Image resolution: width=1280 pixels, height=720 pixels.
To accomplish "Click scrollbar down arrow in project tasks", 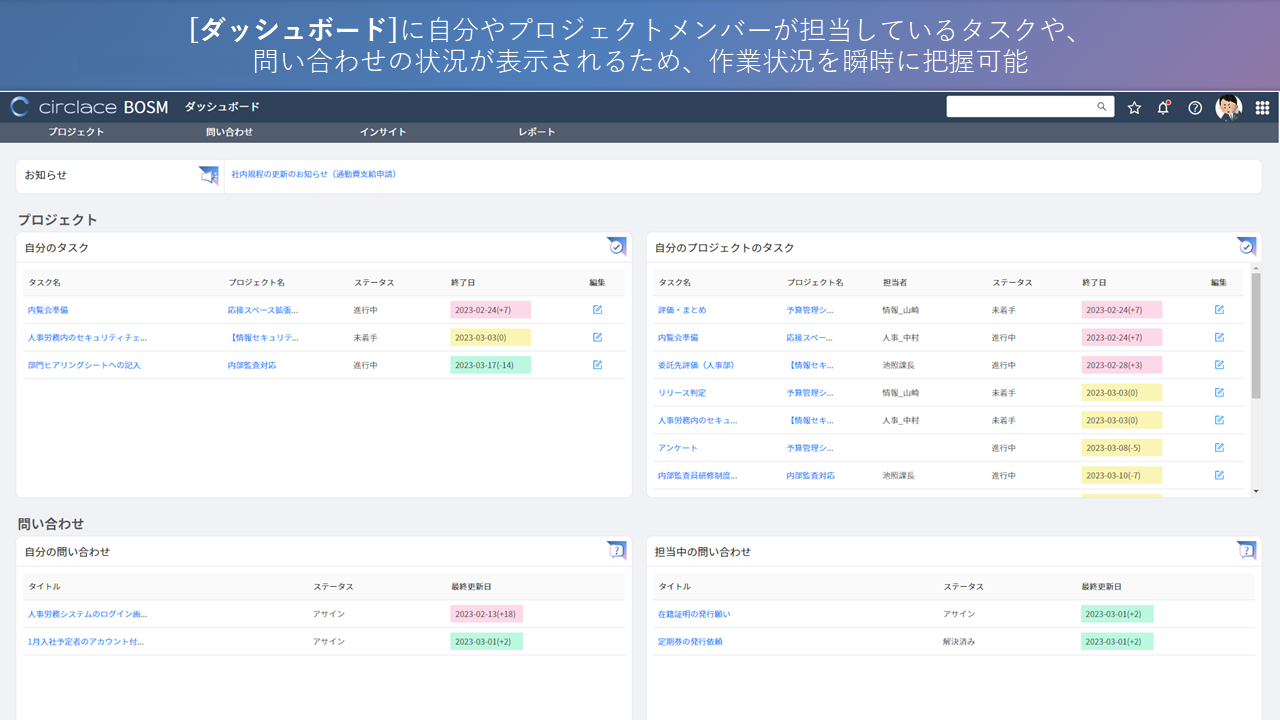I will [x=1256, y=491].
